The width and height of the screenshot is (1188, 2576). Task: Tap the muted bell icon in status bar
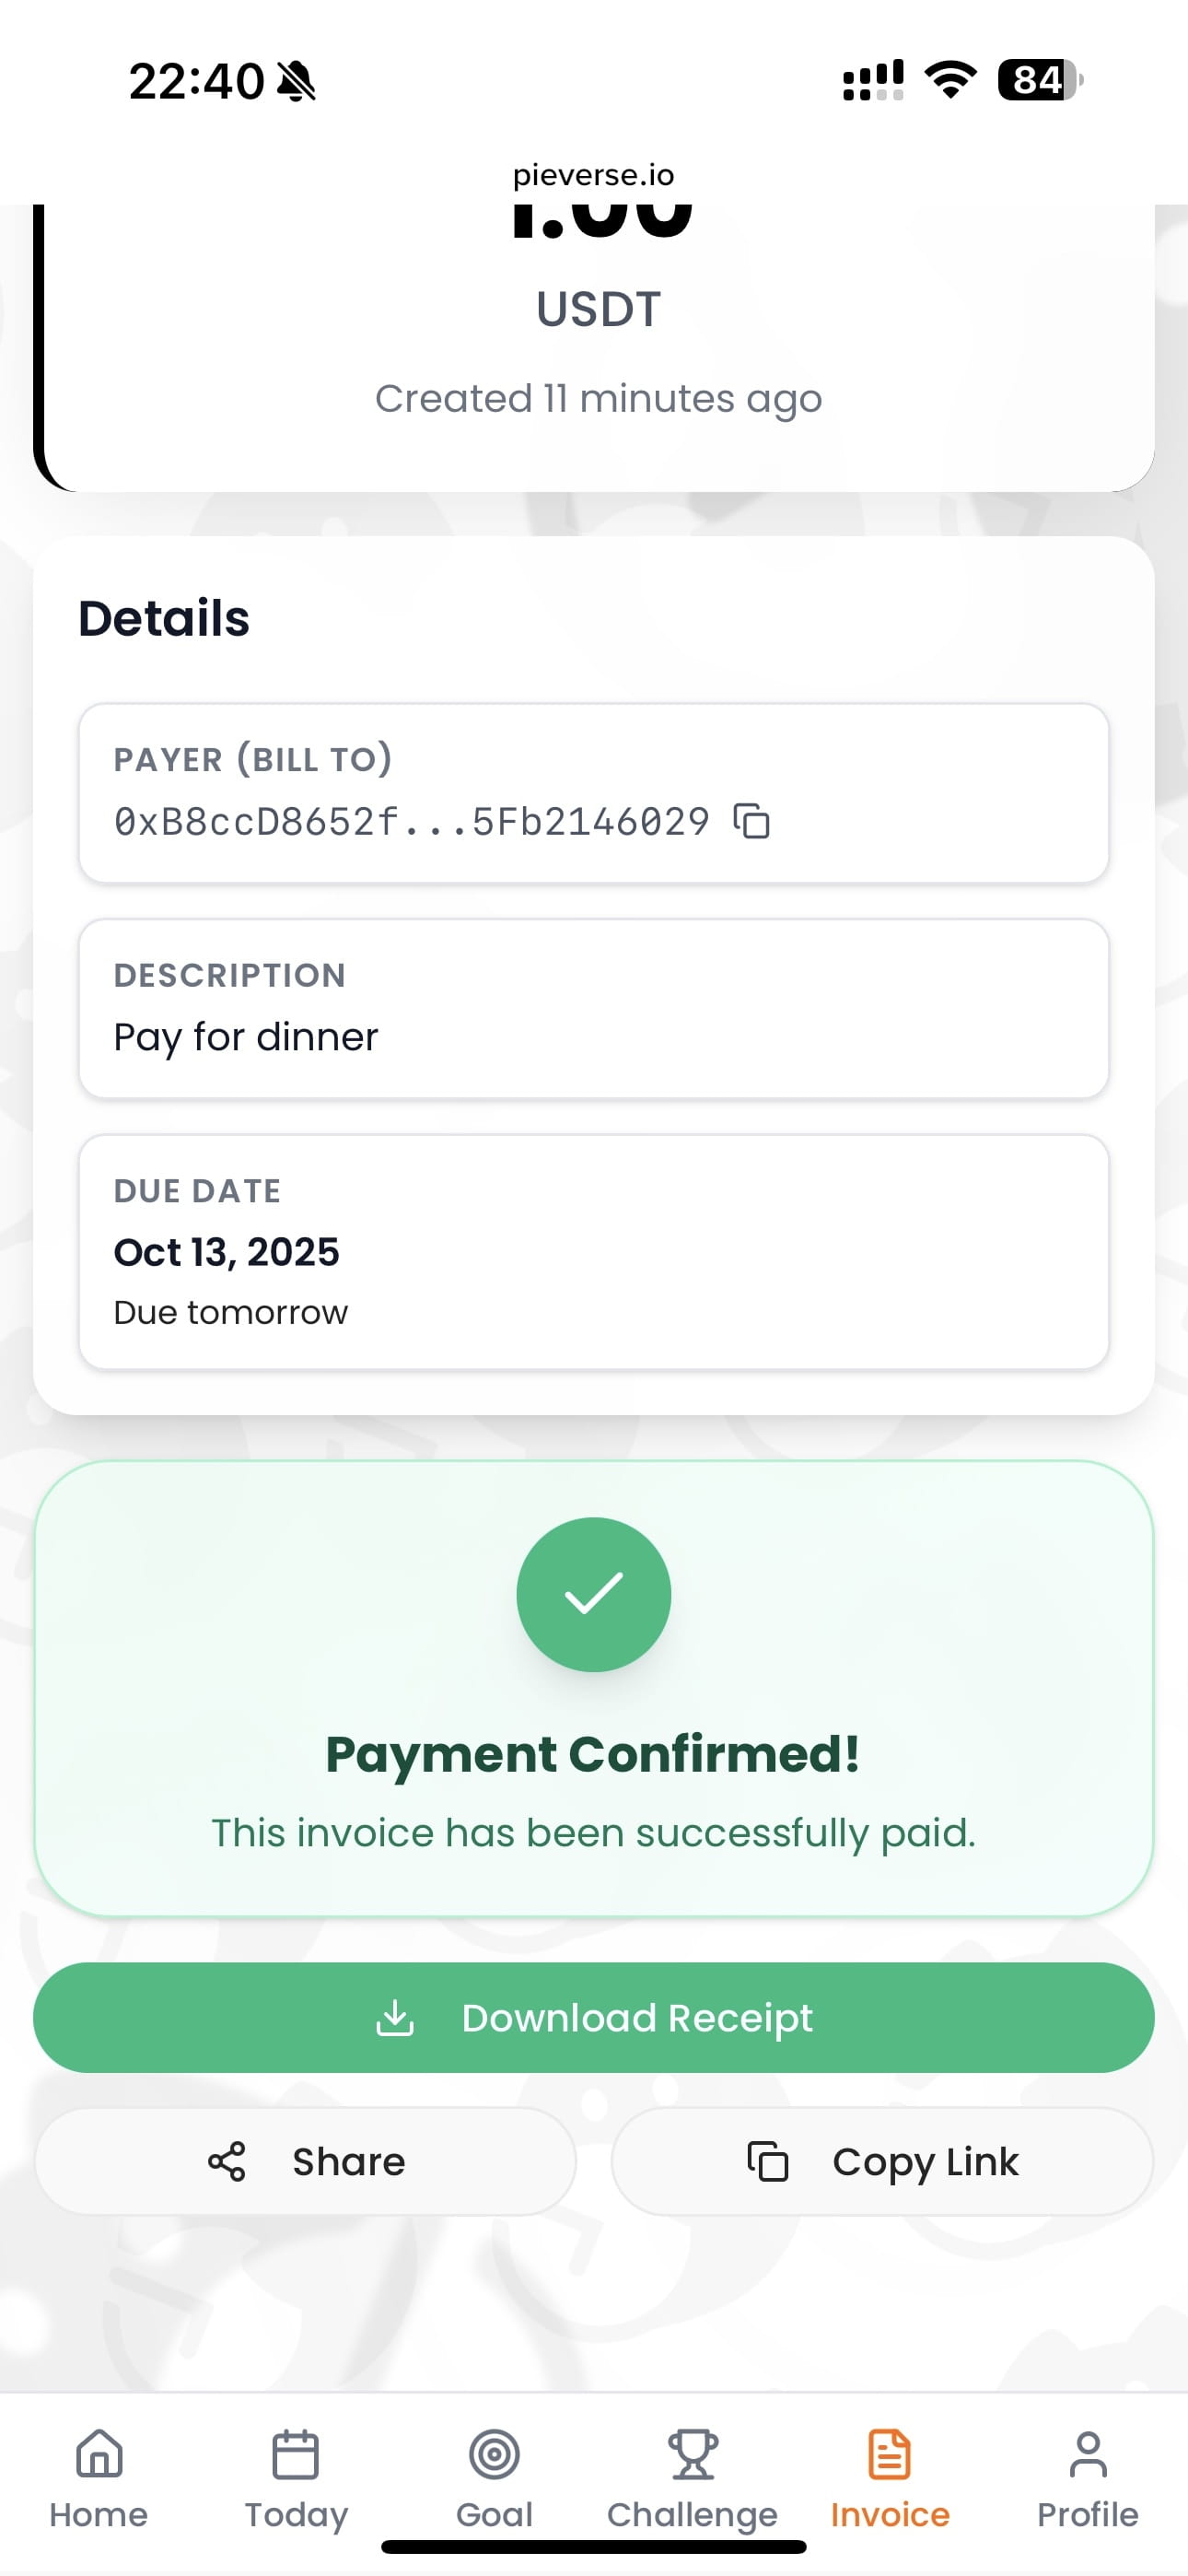click(296, 81)
